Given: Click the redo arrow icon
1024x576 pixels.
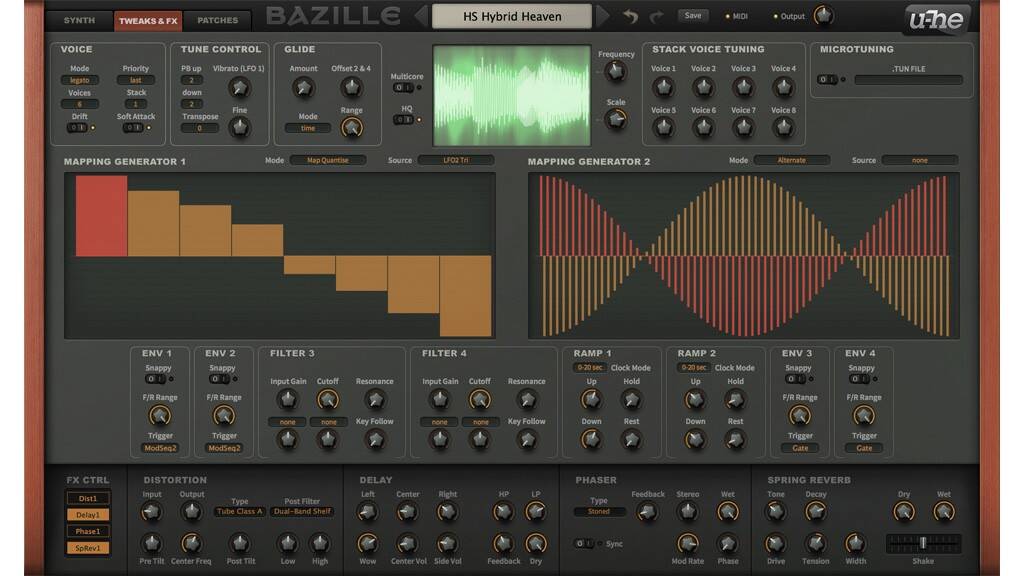Looking at the screenshot, I should pyautogui.click(x=656, y=16).
